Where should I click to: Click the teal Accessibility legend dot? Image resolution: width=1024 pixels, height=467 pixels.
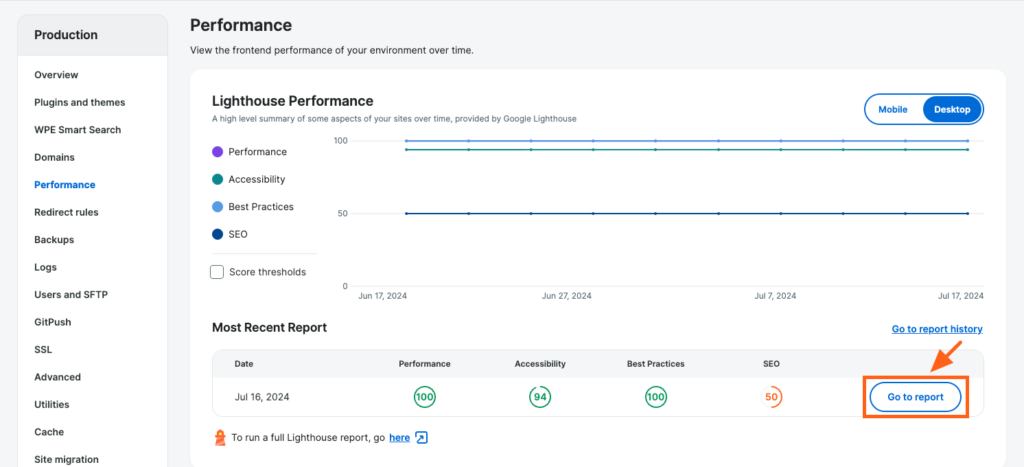click(x=217, y=179)
